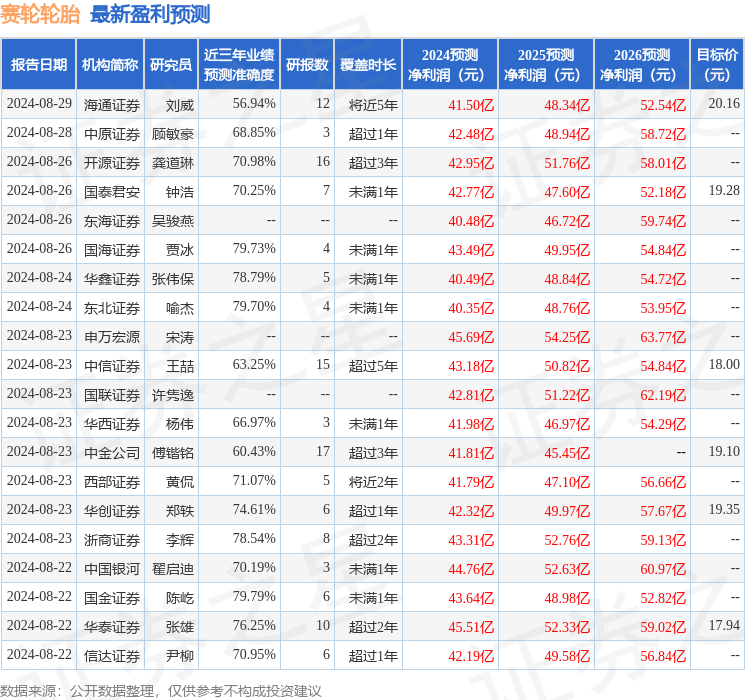
Task: Select the 西部证券 institution cell
Action: 112,482
